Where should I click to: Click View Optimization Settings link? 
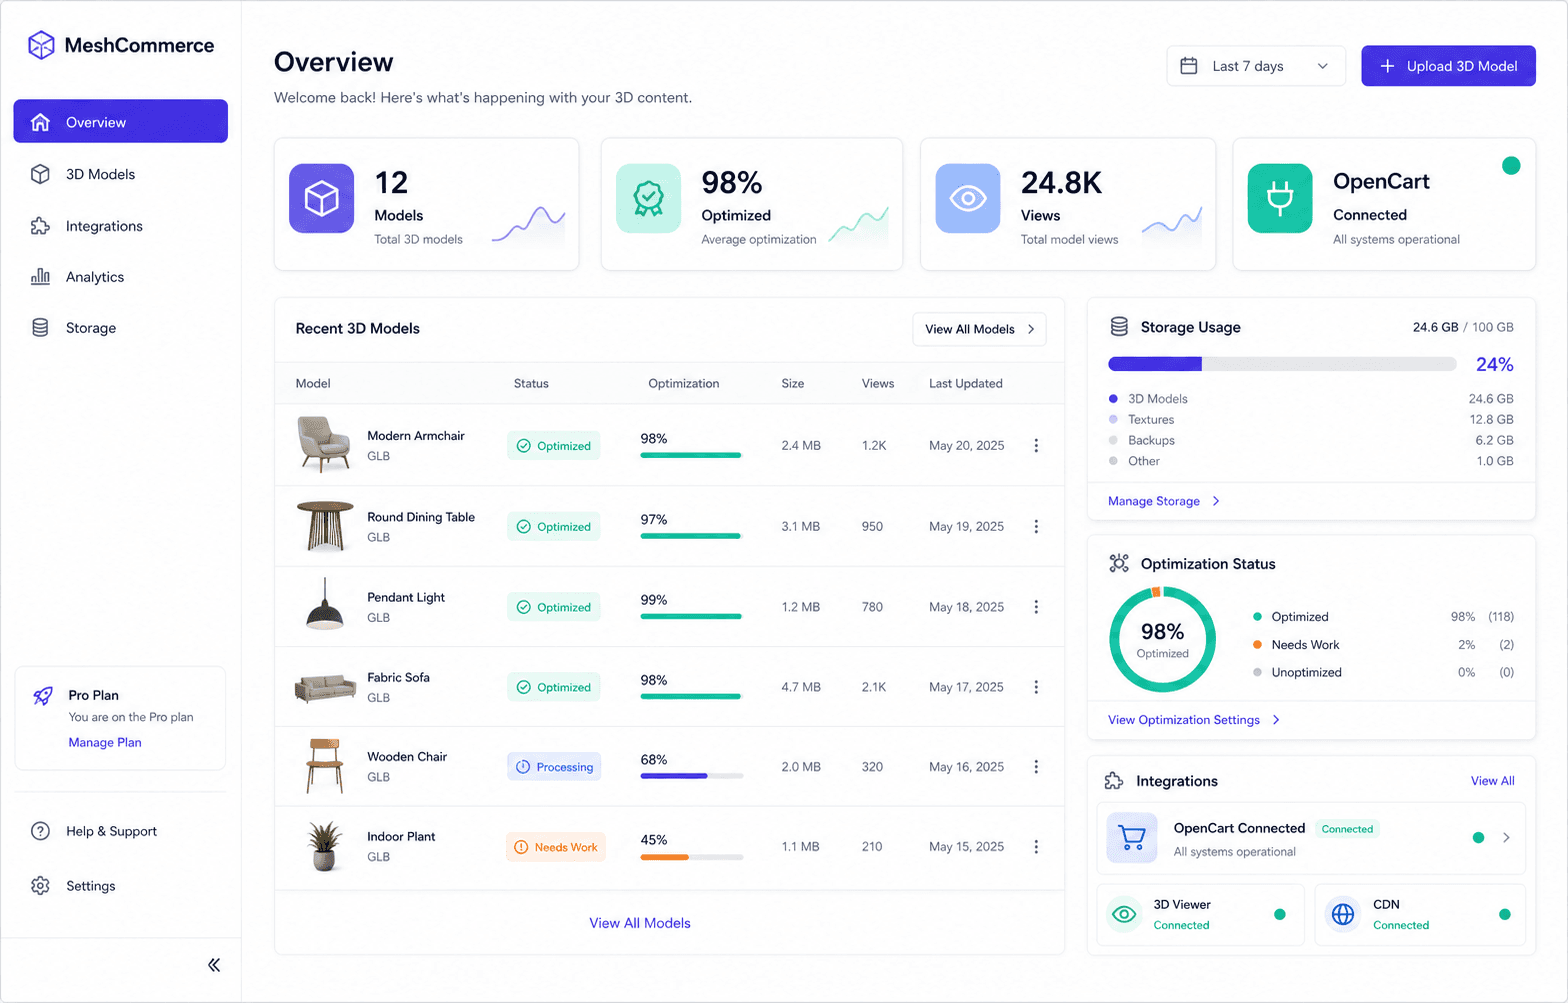tap(1194, 720)
